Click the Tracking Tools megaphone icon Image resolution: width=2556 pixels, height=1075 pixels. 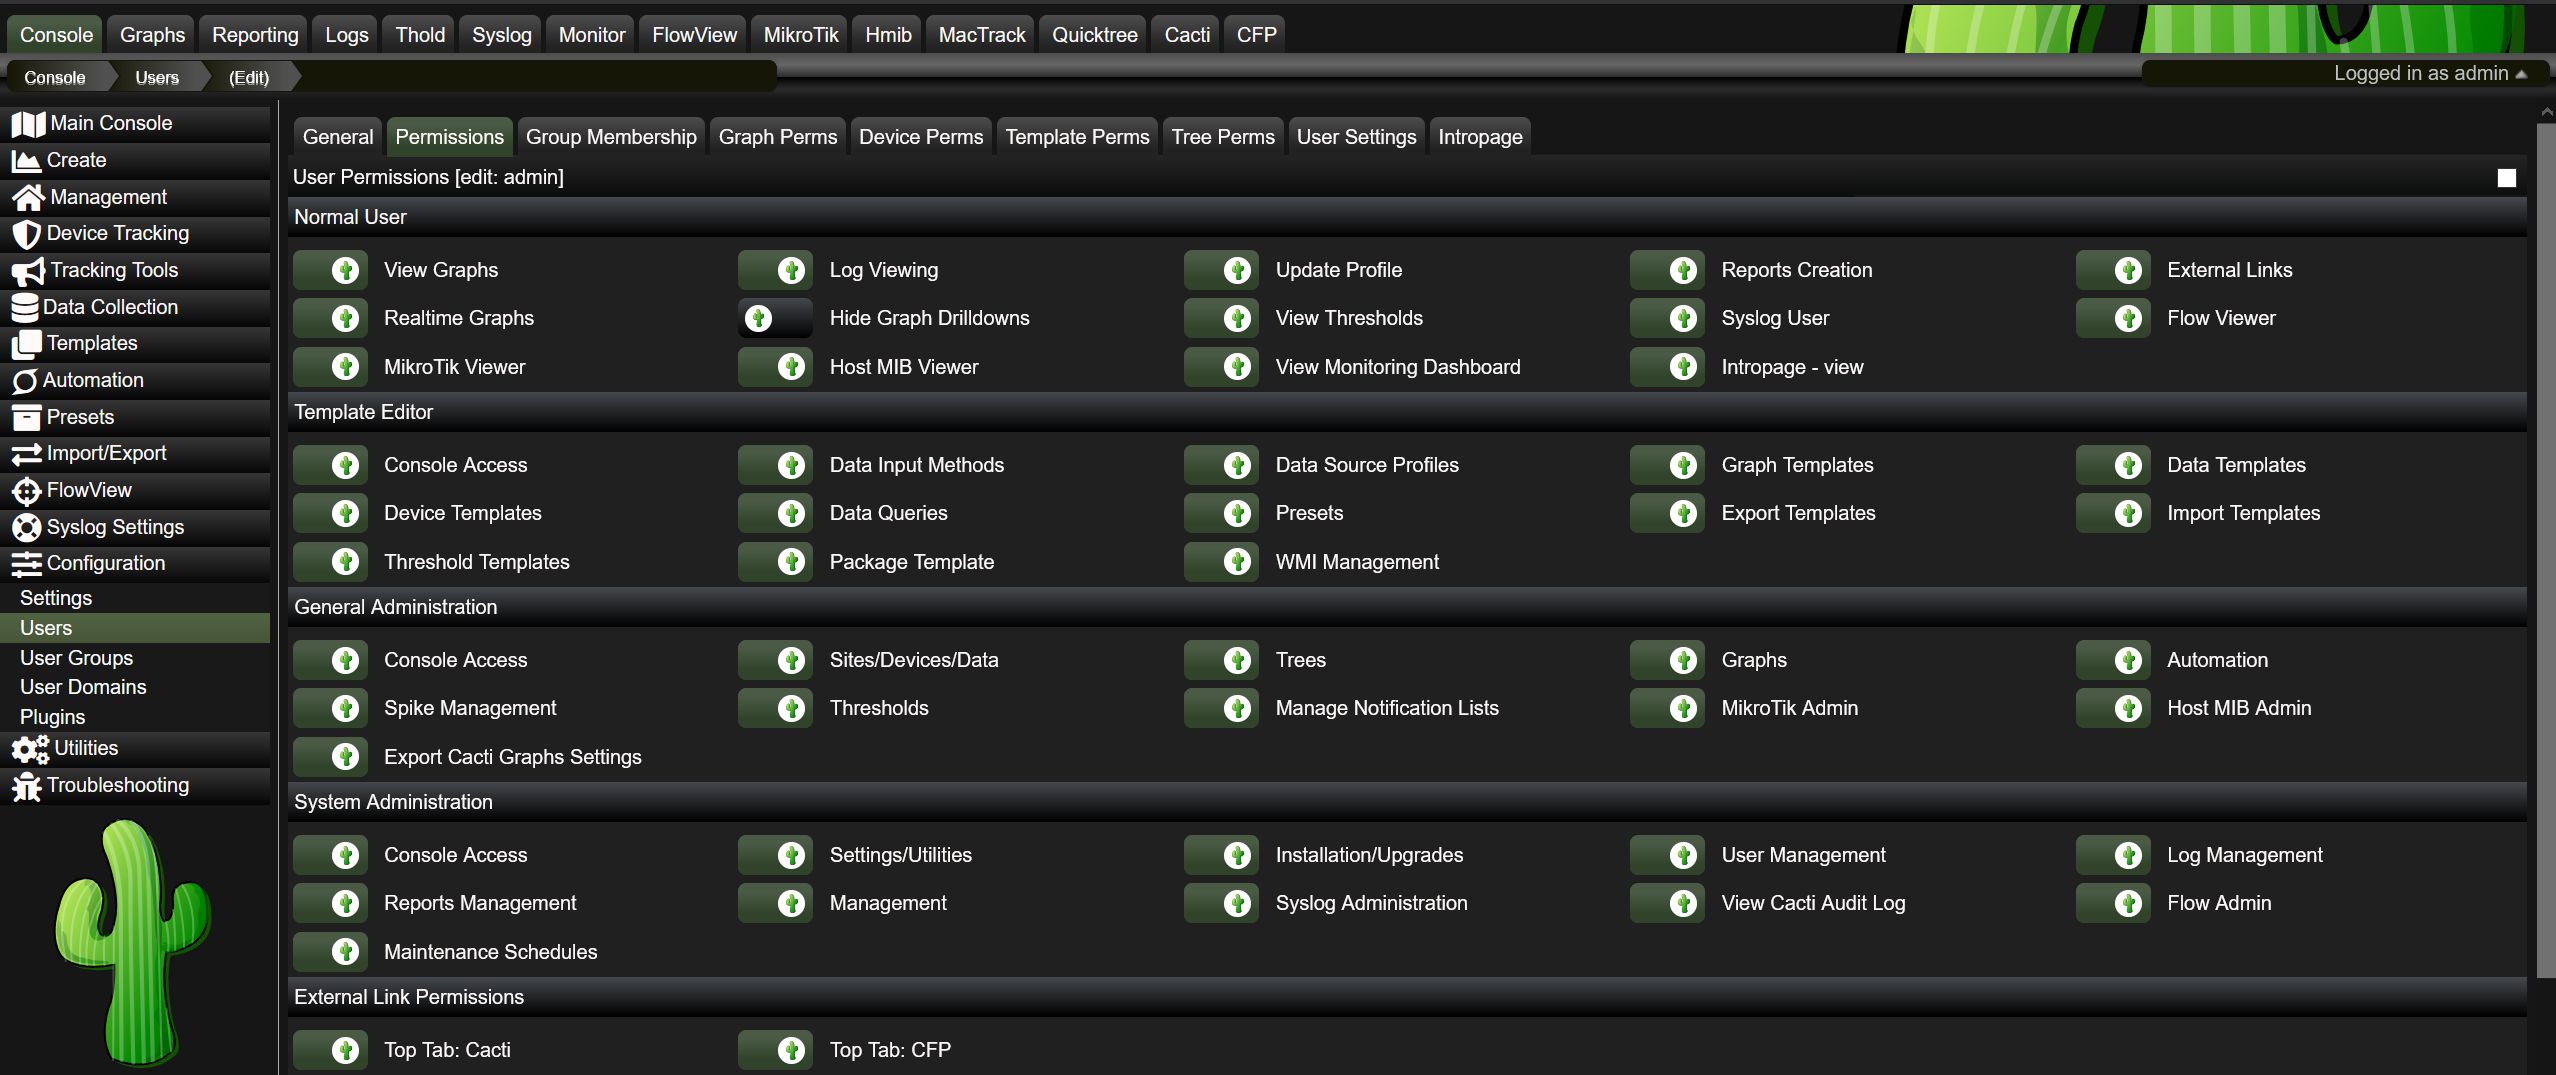pos(28,270)
